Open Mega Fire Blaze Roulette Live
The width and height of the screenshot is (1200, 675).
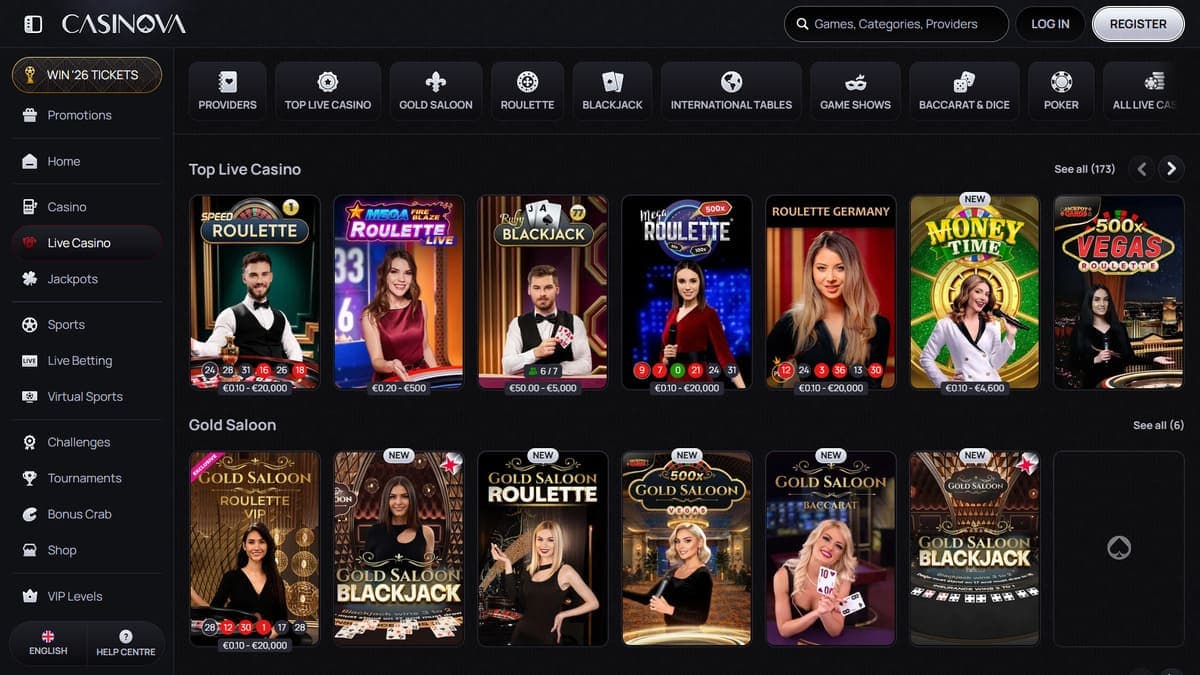tap(399, 292)
